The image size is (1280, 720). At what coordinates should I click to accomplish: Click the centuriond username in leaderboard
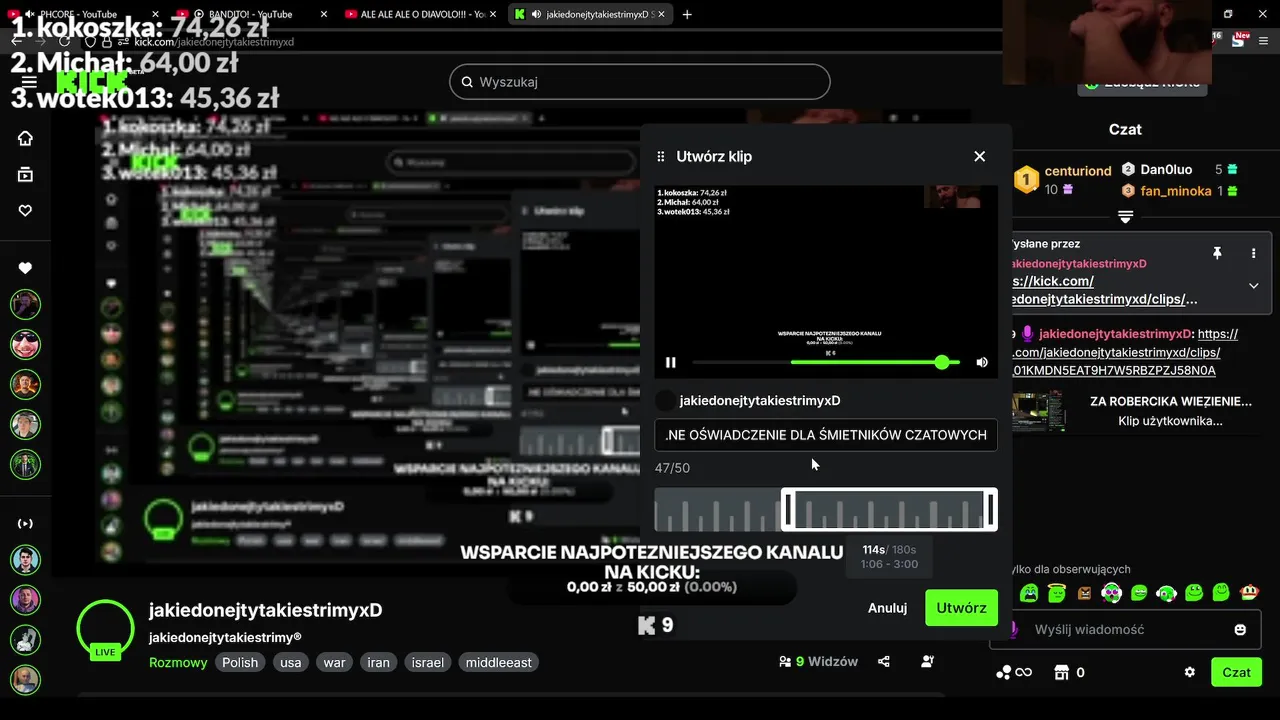(x=1078, y=171)
